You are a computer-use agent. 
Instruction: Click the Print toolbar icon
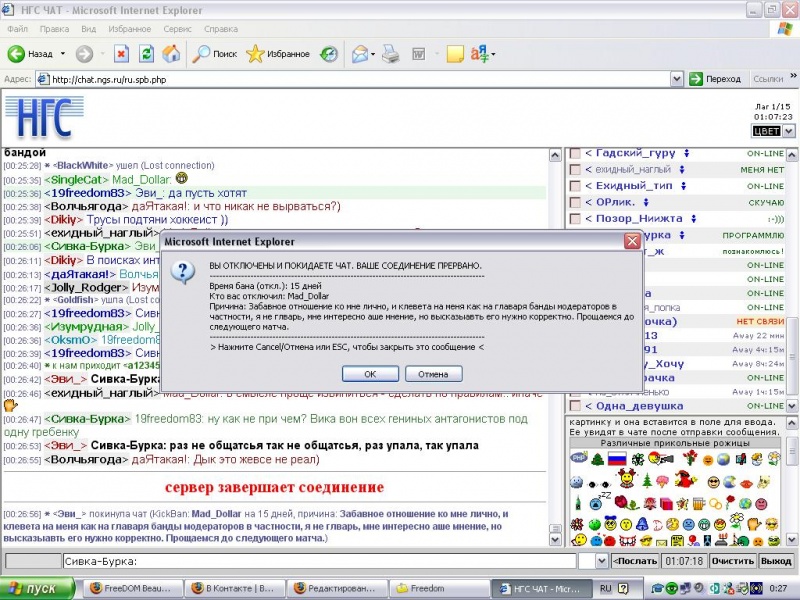tap(391, 54)
